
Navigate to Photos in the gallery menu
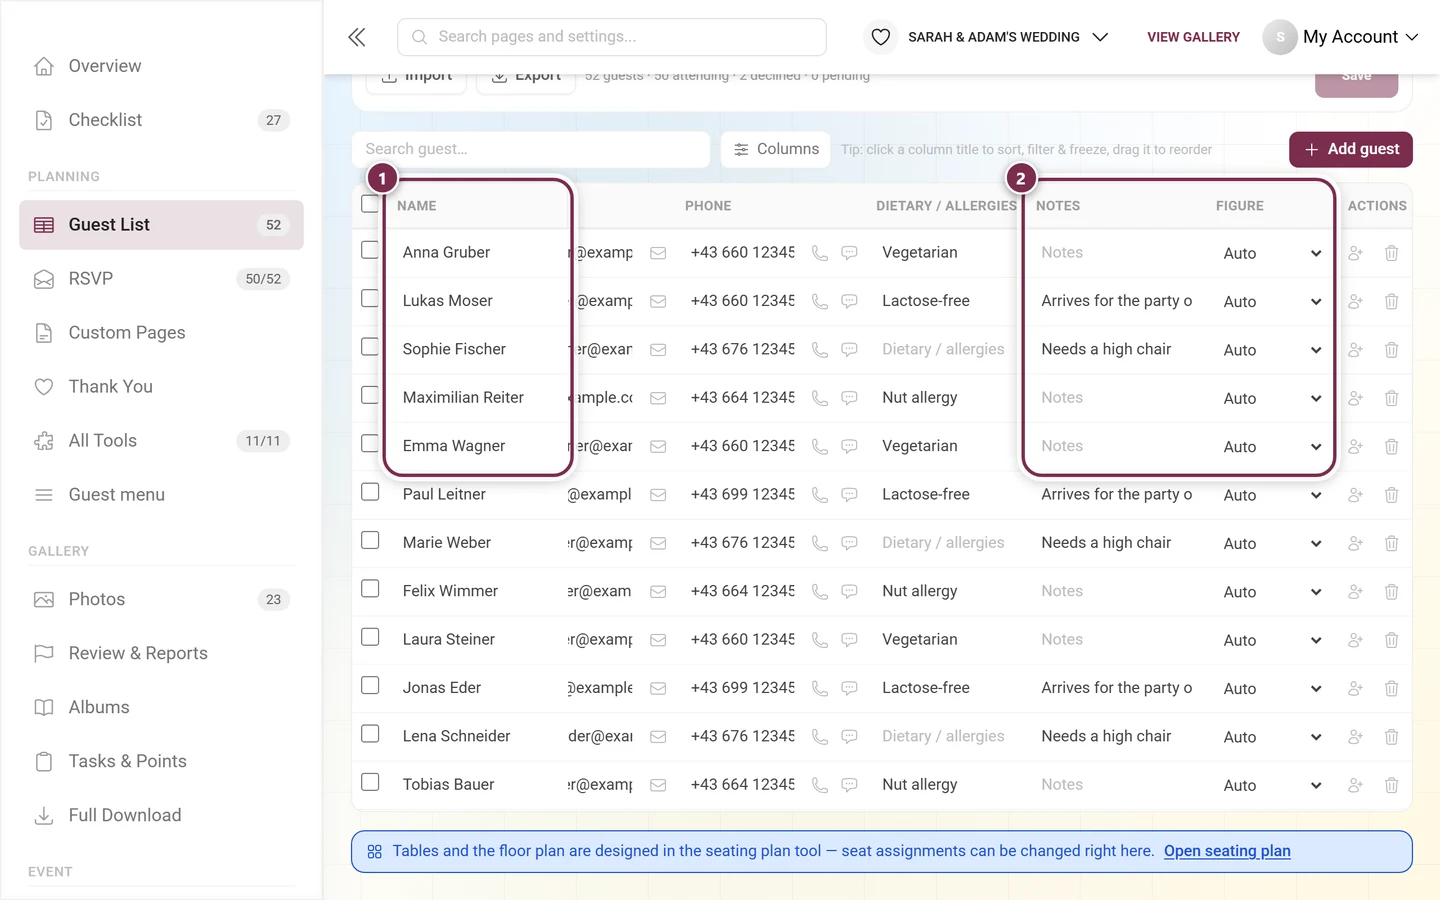pos(161,600)
